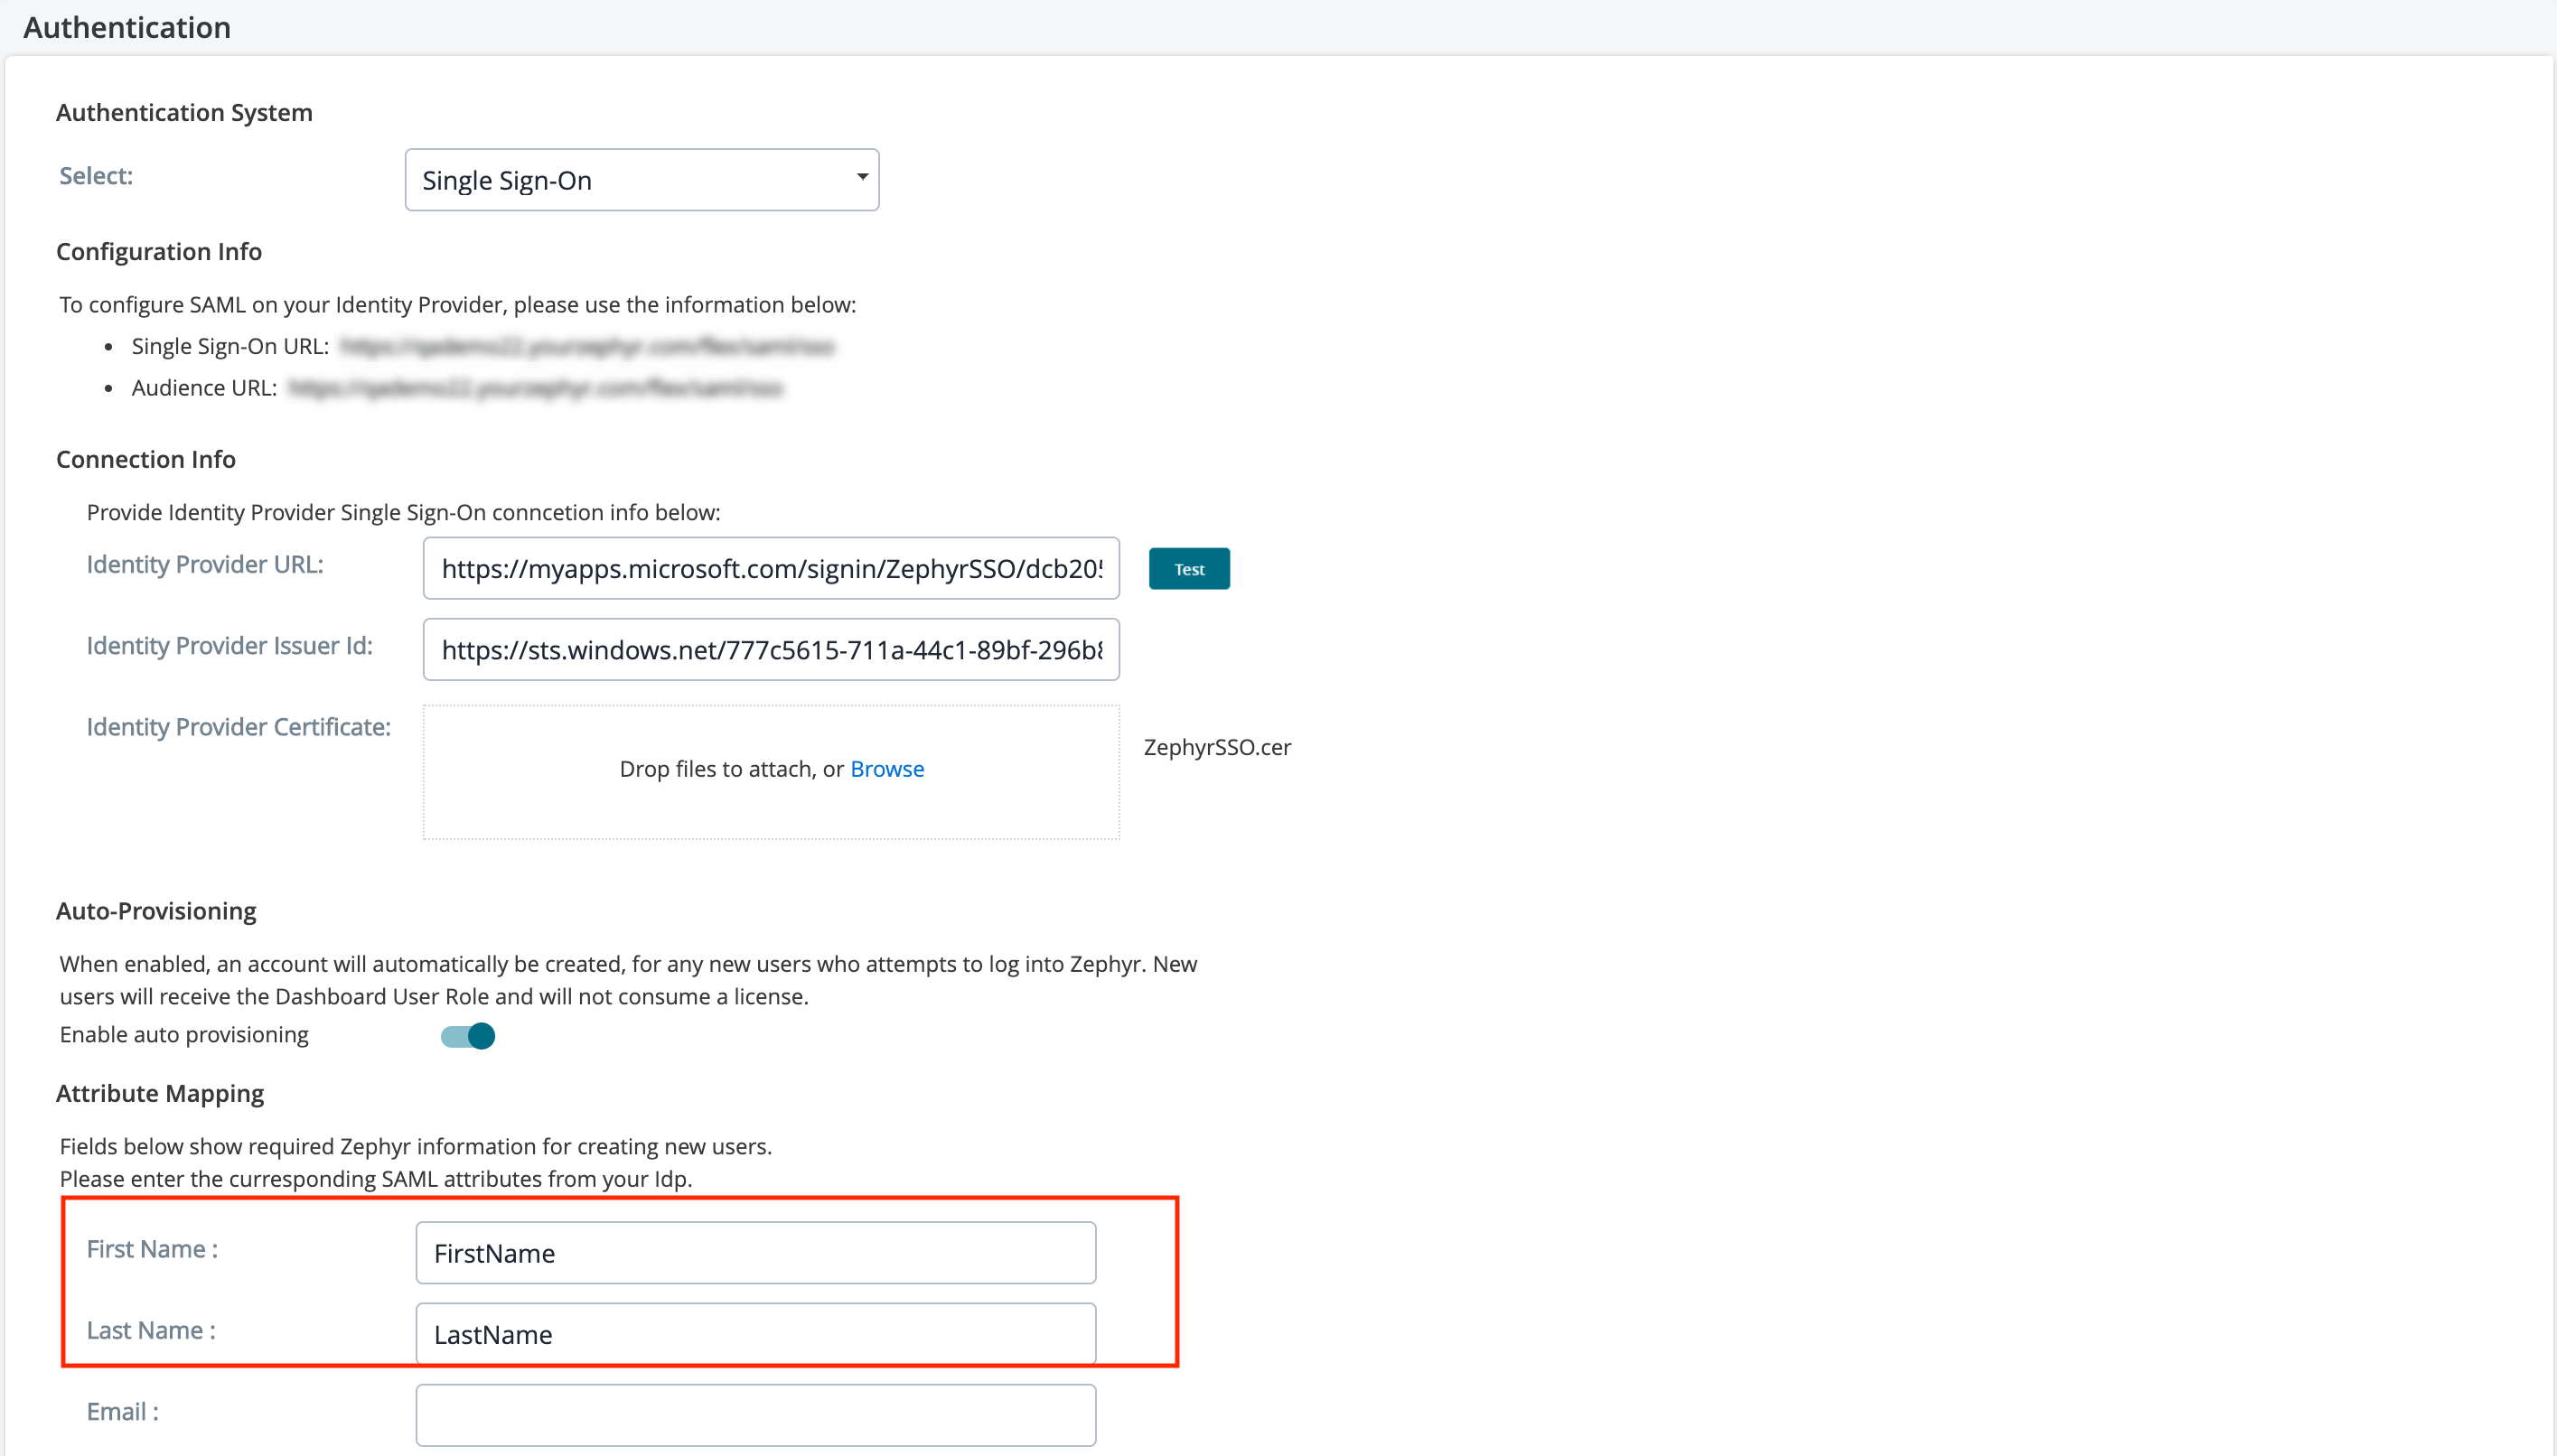Click the First Name attribute field
Screen dimensions: 2557x1456
coord(755,1253)
